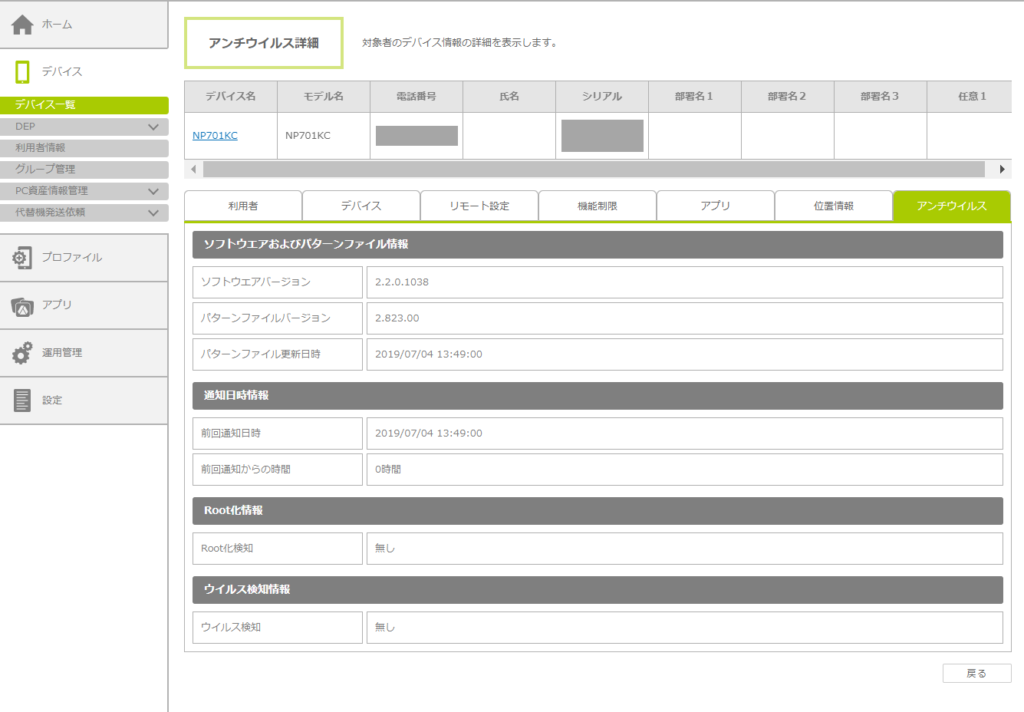This screenshot has height=712, width=1024.
Task: Click the App section icon
Action: (x=22, y=306)
